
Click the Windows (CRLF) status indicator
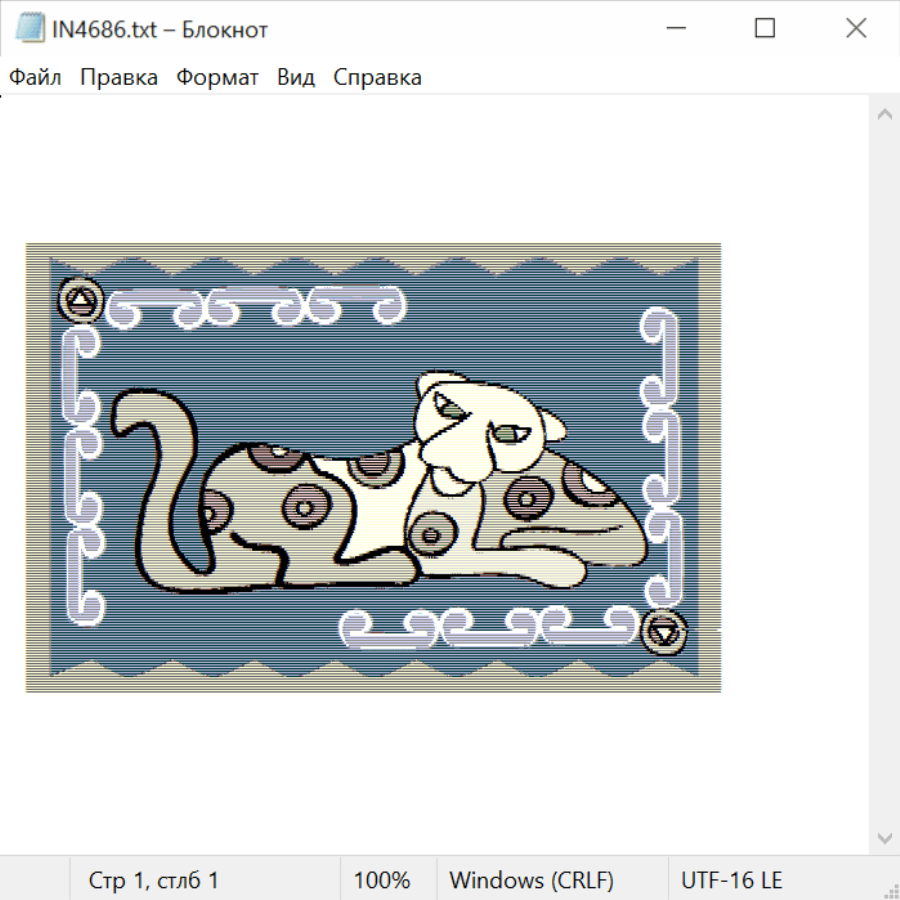[x=531, y=880]
